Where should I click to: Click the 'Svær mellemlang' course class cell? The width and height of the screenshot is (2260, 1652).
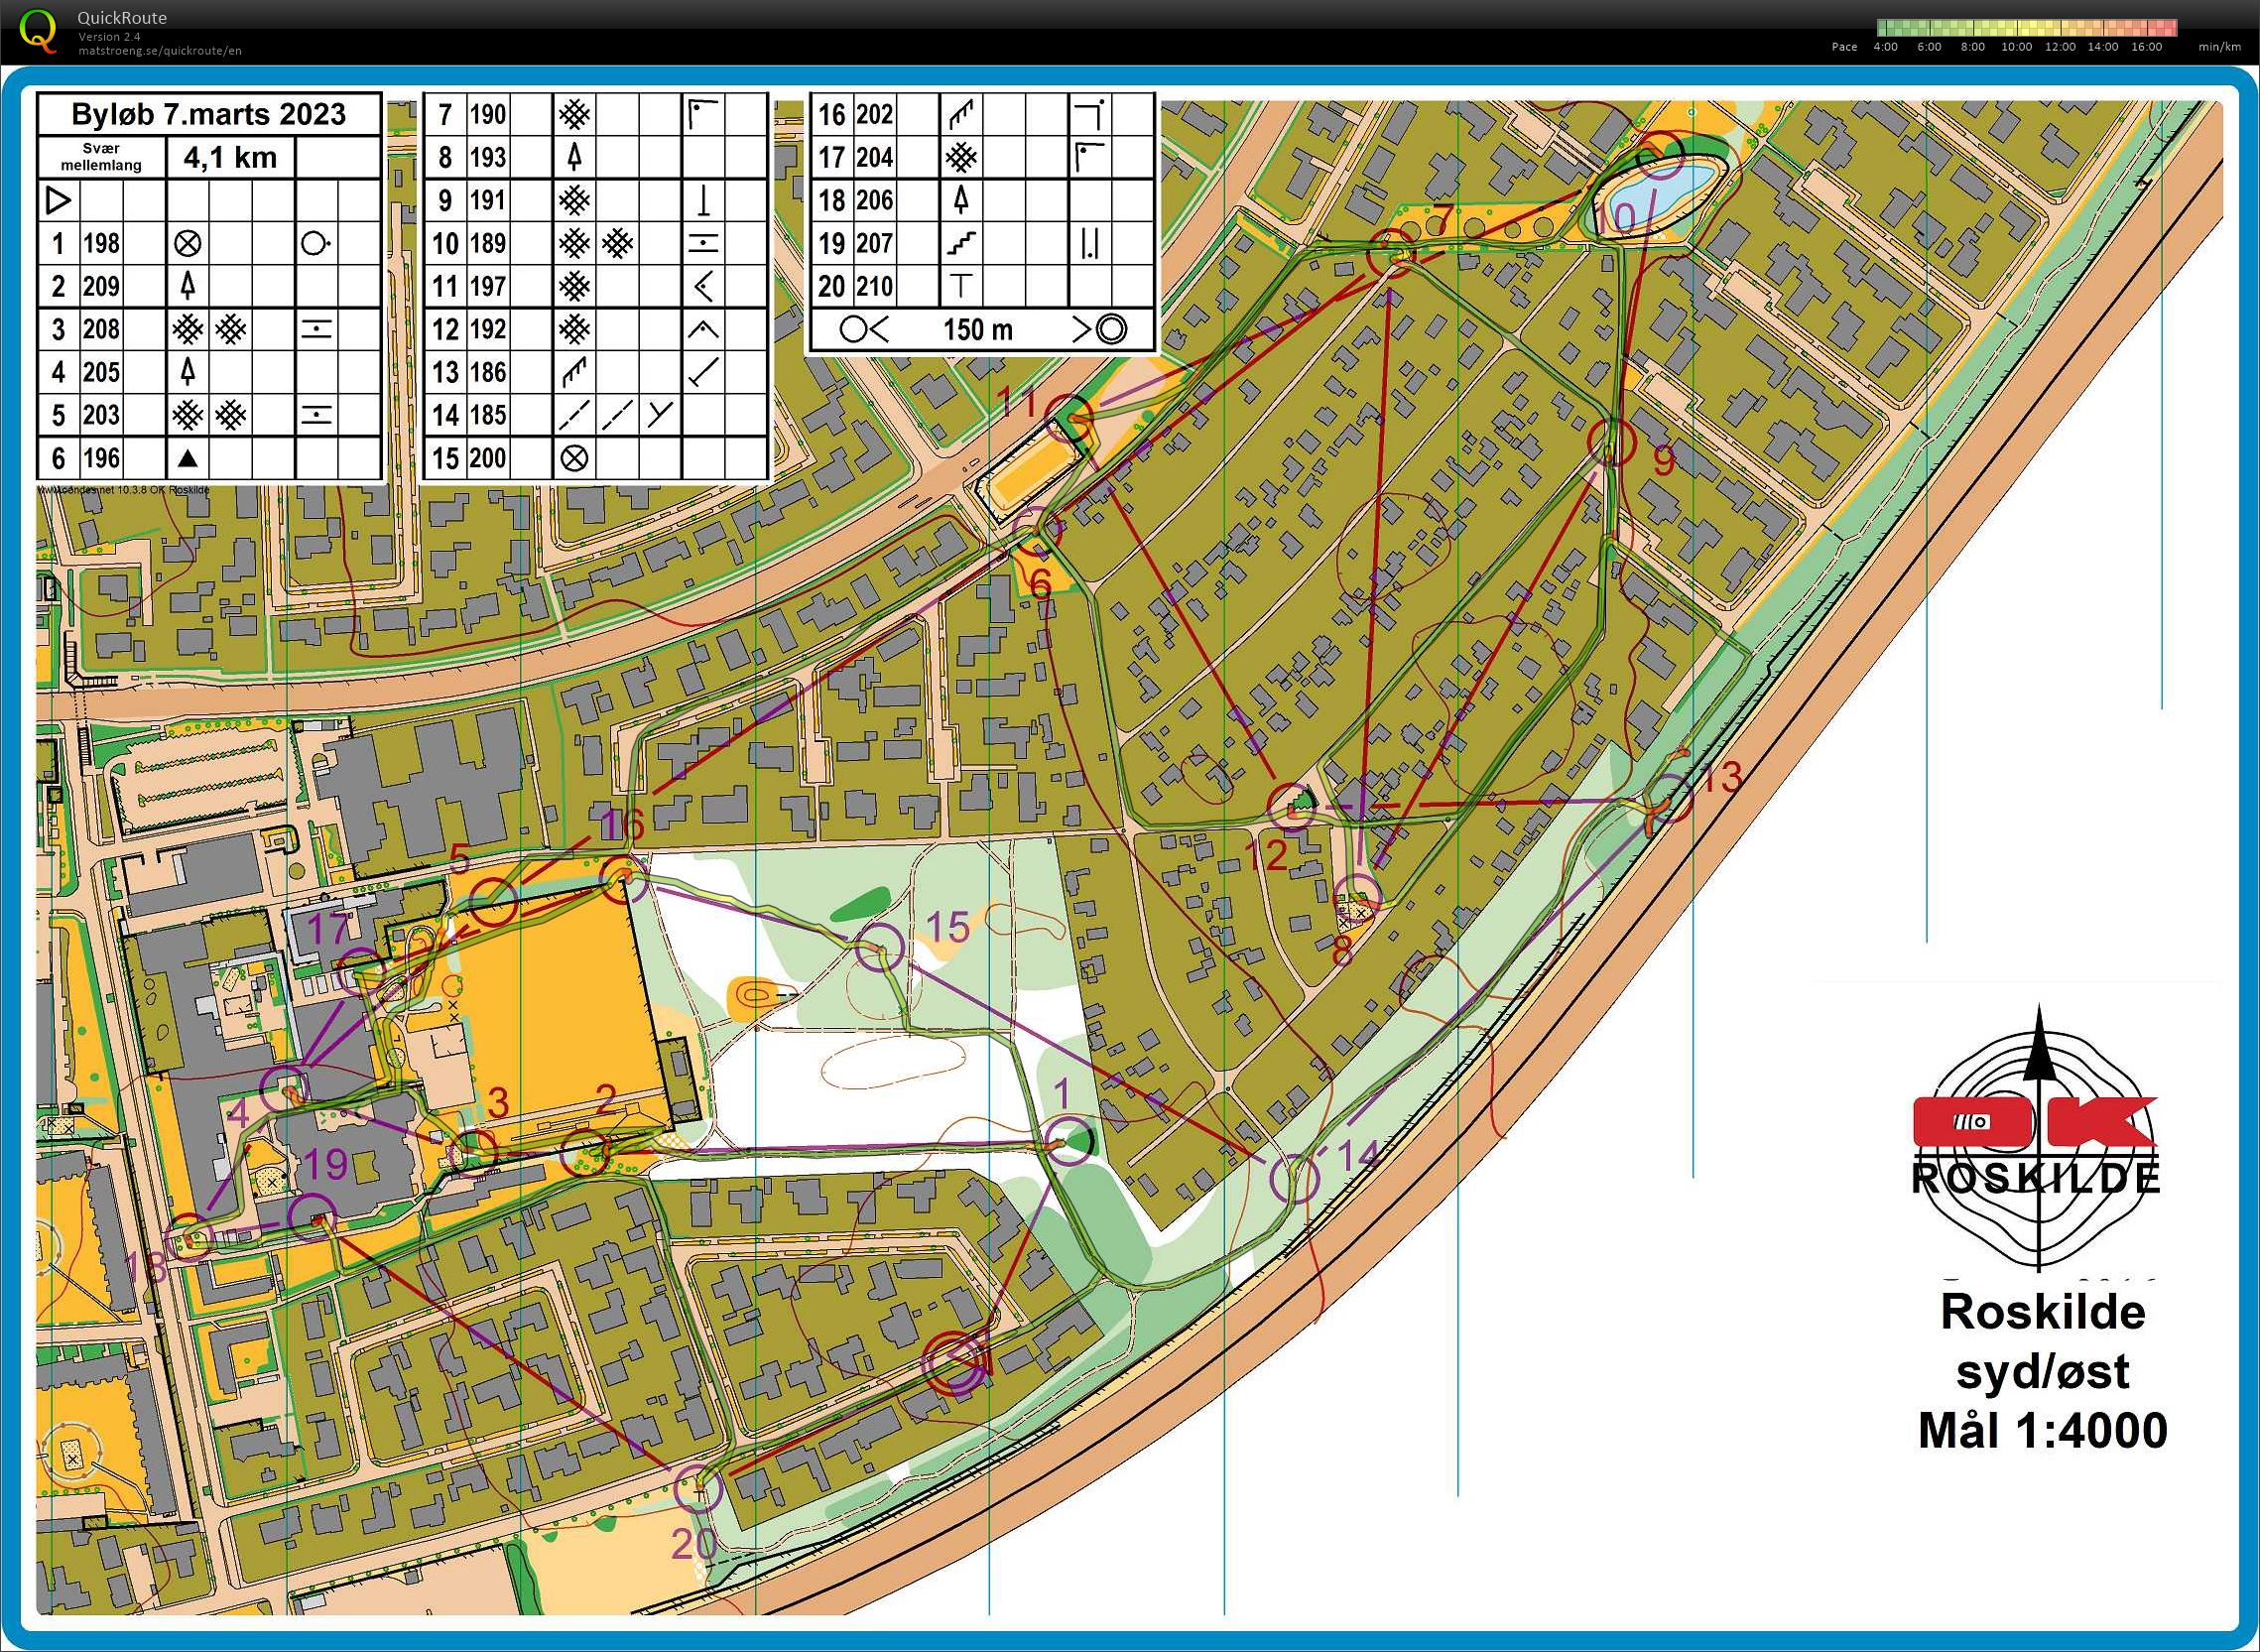point(101,157)
